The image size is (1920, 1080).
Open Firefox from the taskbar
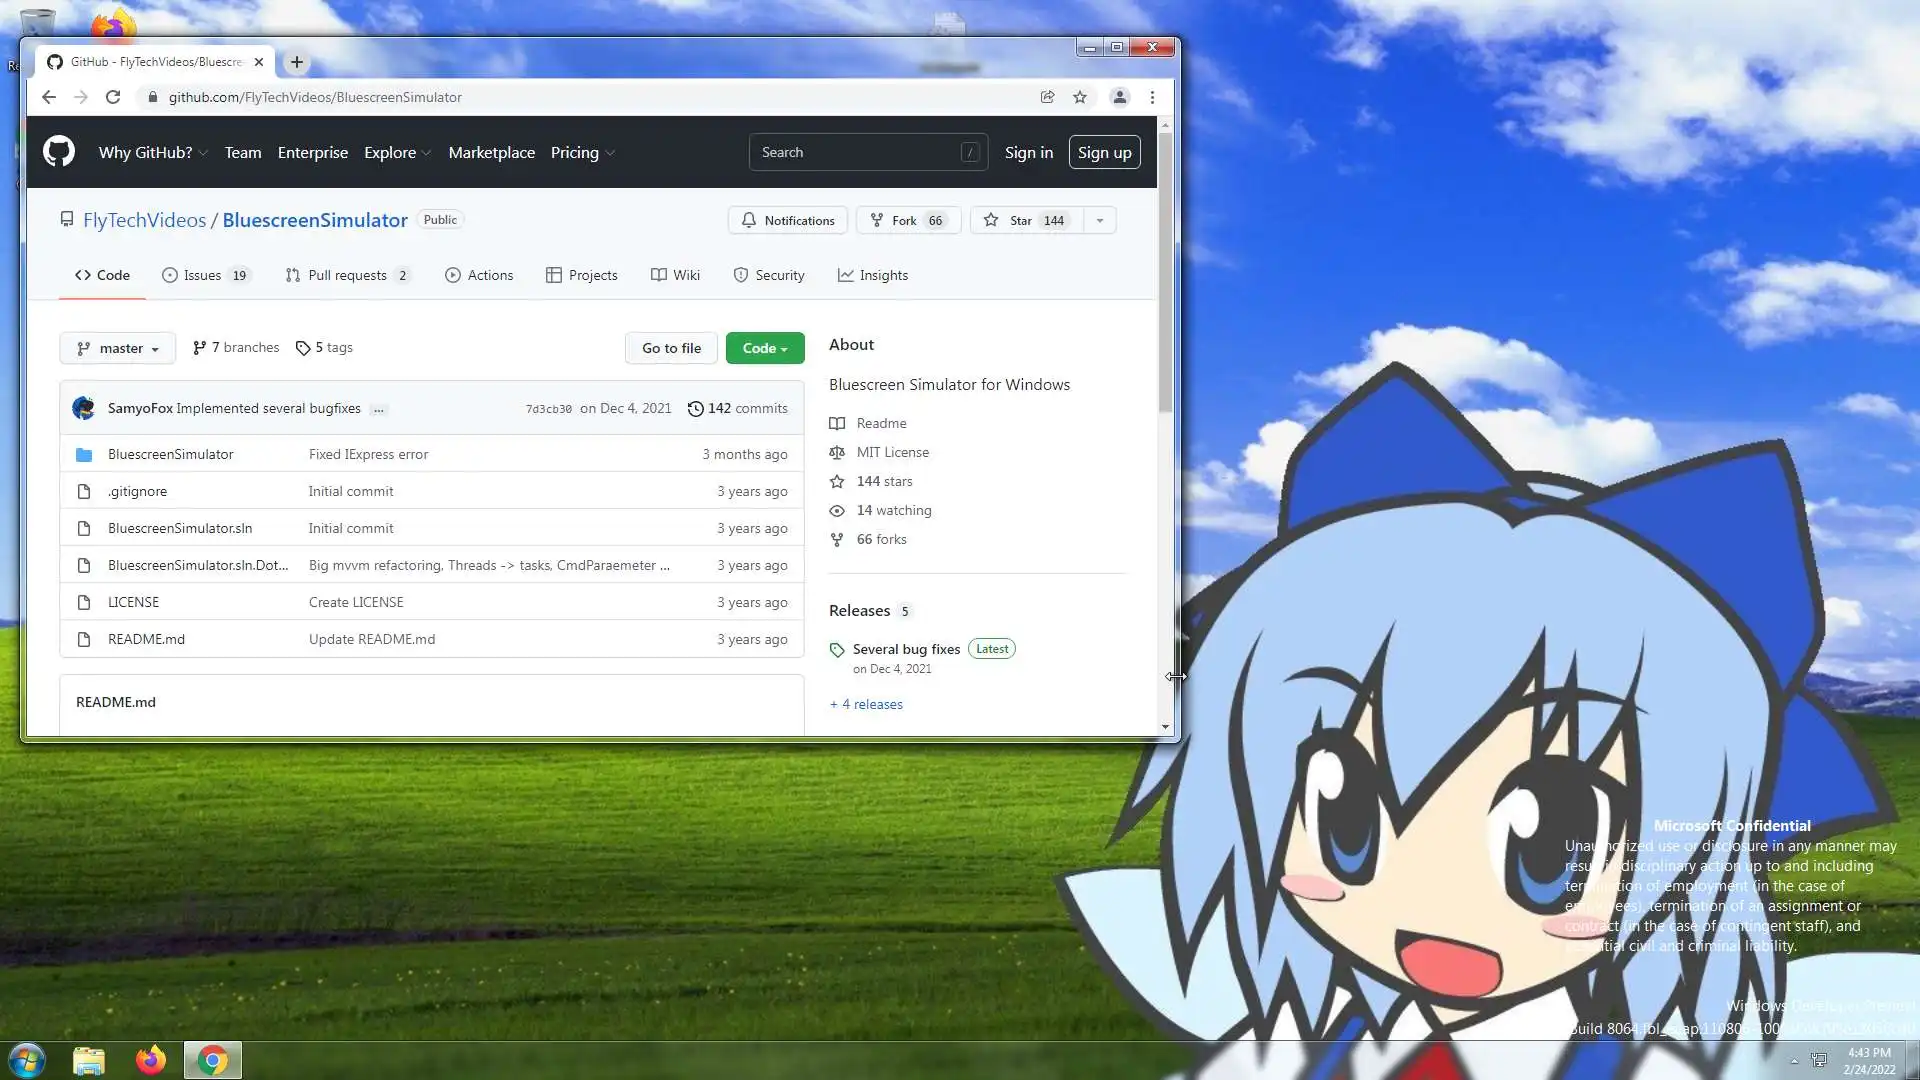151,1060
